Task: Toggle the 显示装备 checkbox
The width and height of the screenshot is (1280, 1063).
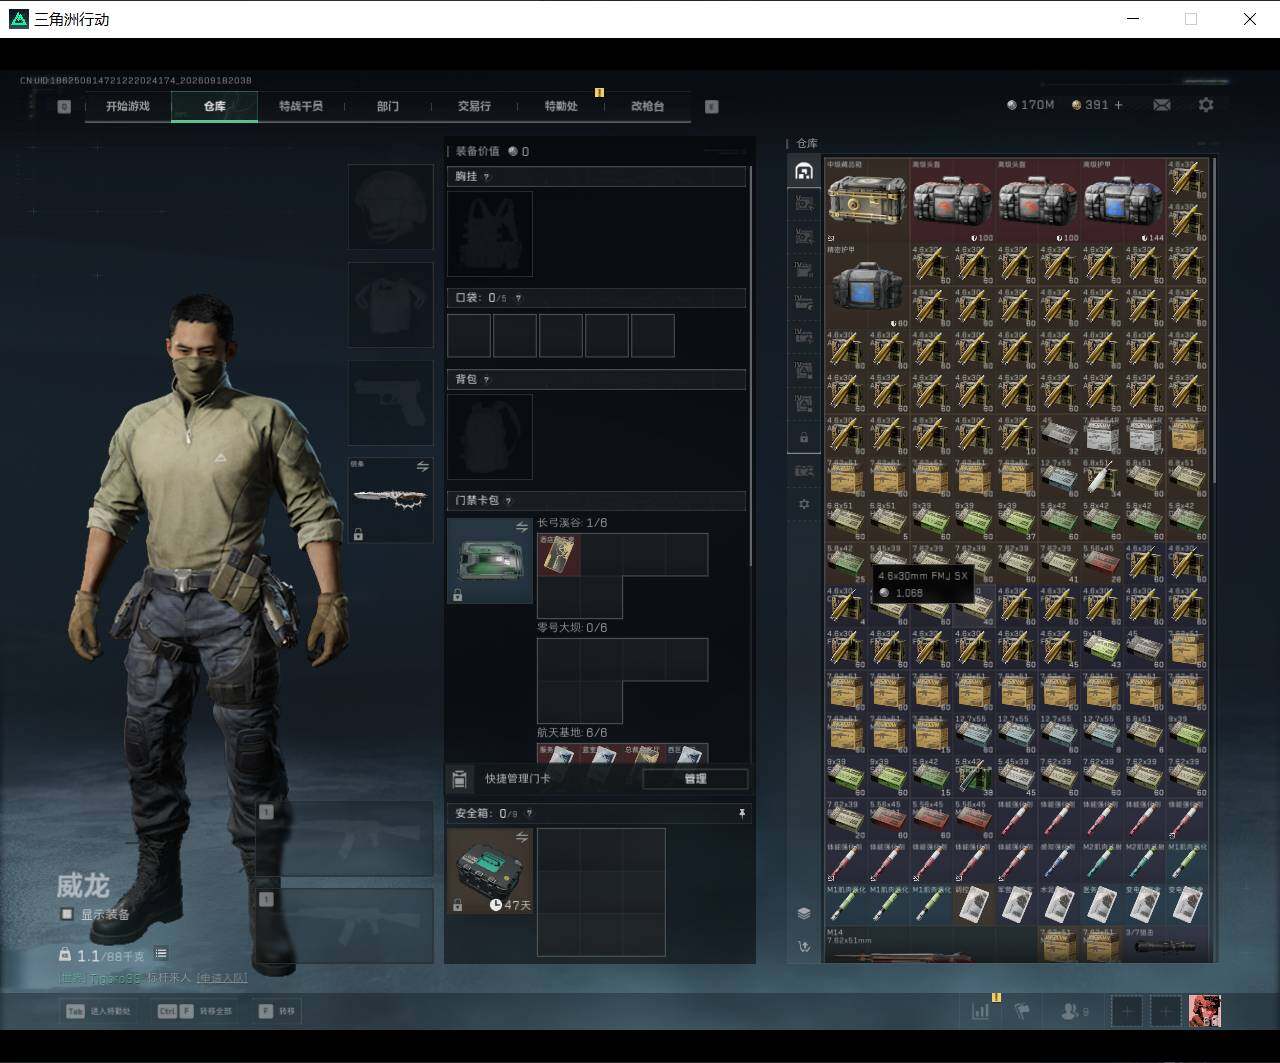Action: click(67, 914)
